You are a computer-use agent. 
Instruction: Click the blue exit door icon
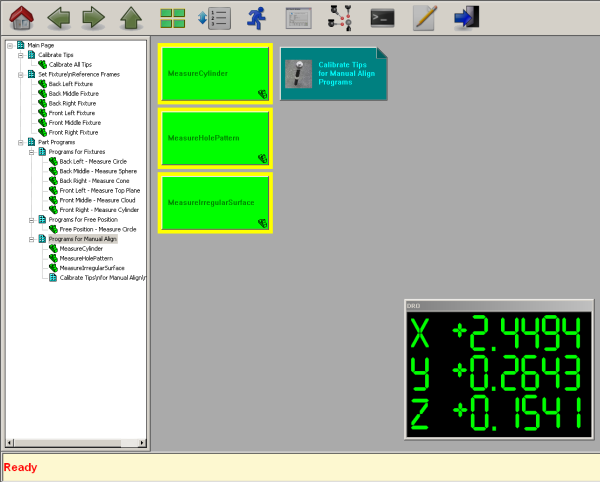click(x=466, y=17)
